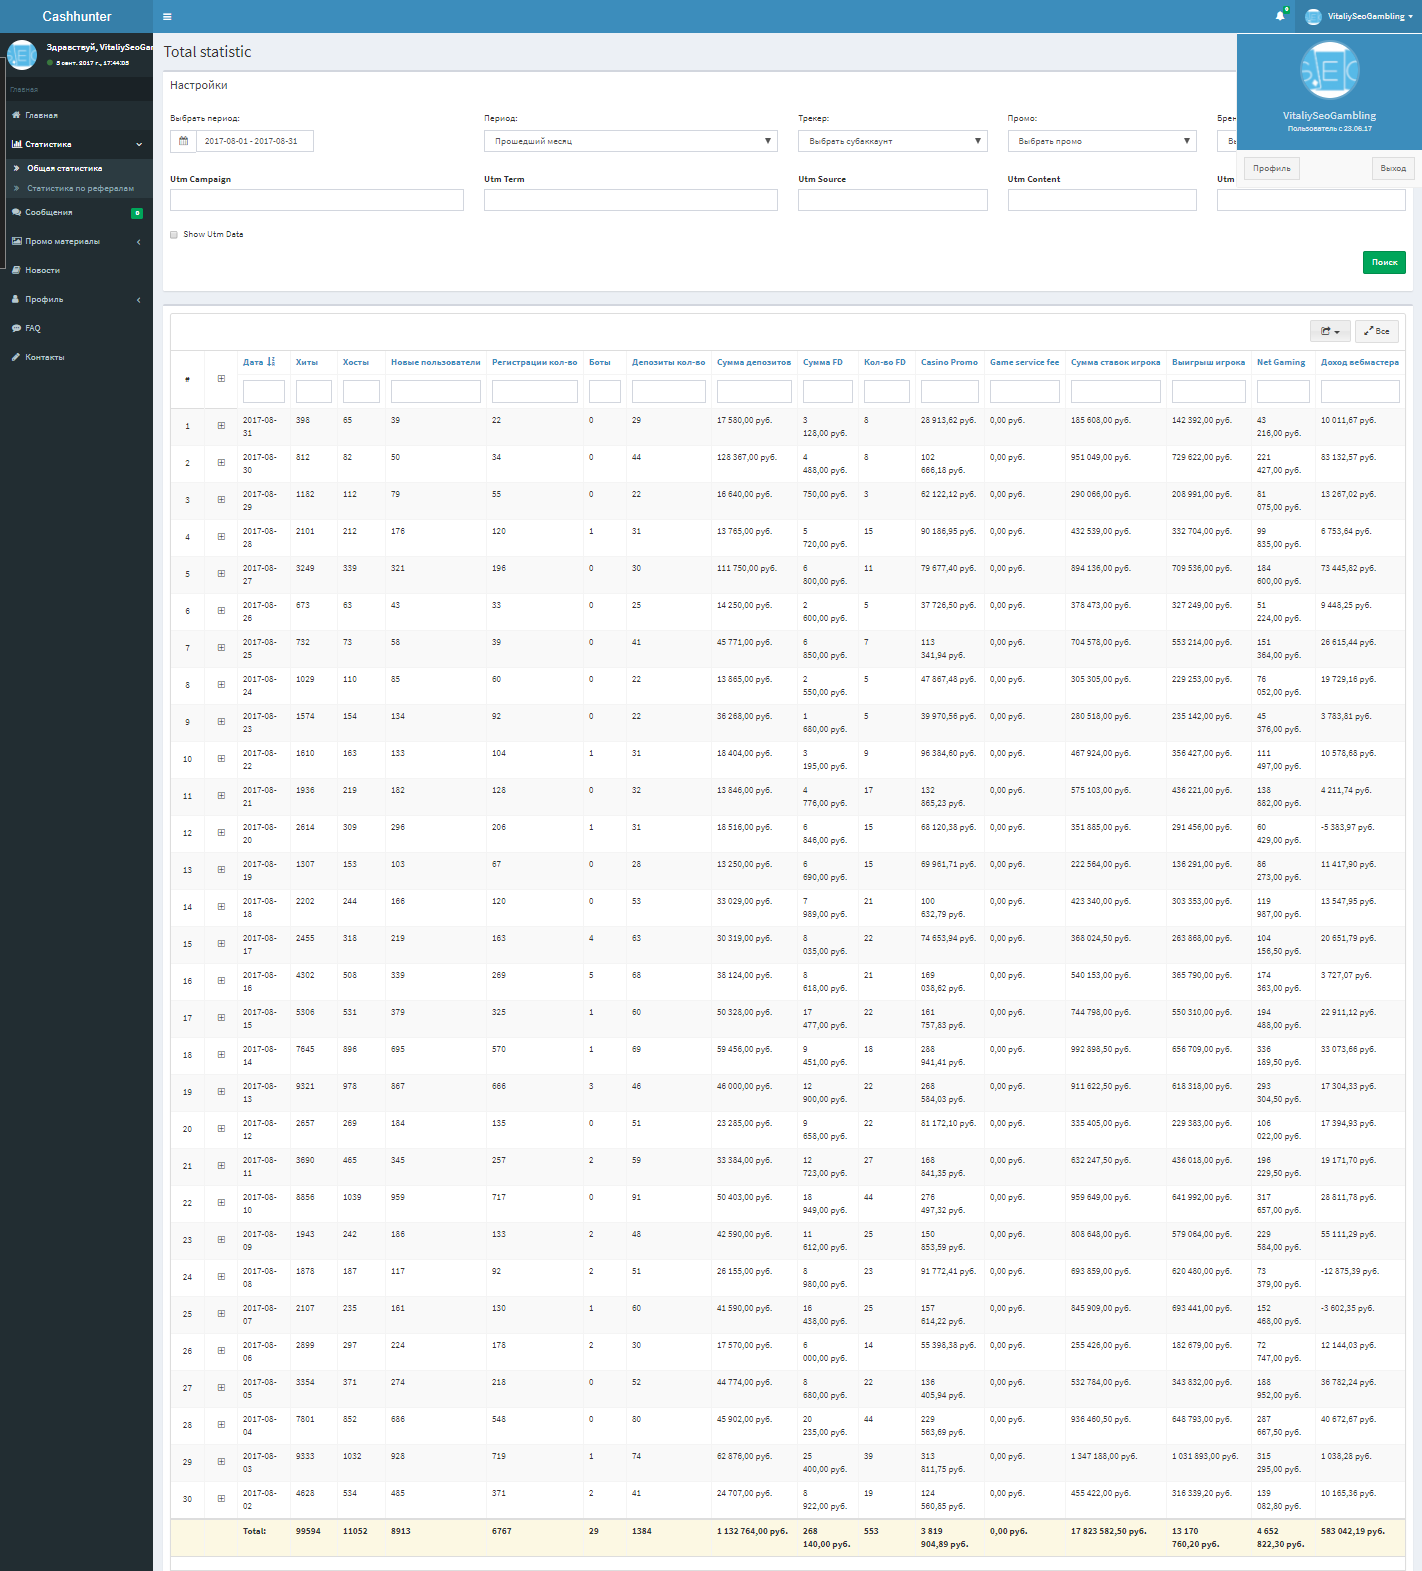
Task: Click the sort icon next to Дата
Action: (x=271, y=362)
